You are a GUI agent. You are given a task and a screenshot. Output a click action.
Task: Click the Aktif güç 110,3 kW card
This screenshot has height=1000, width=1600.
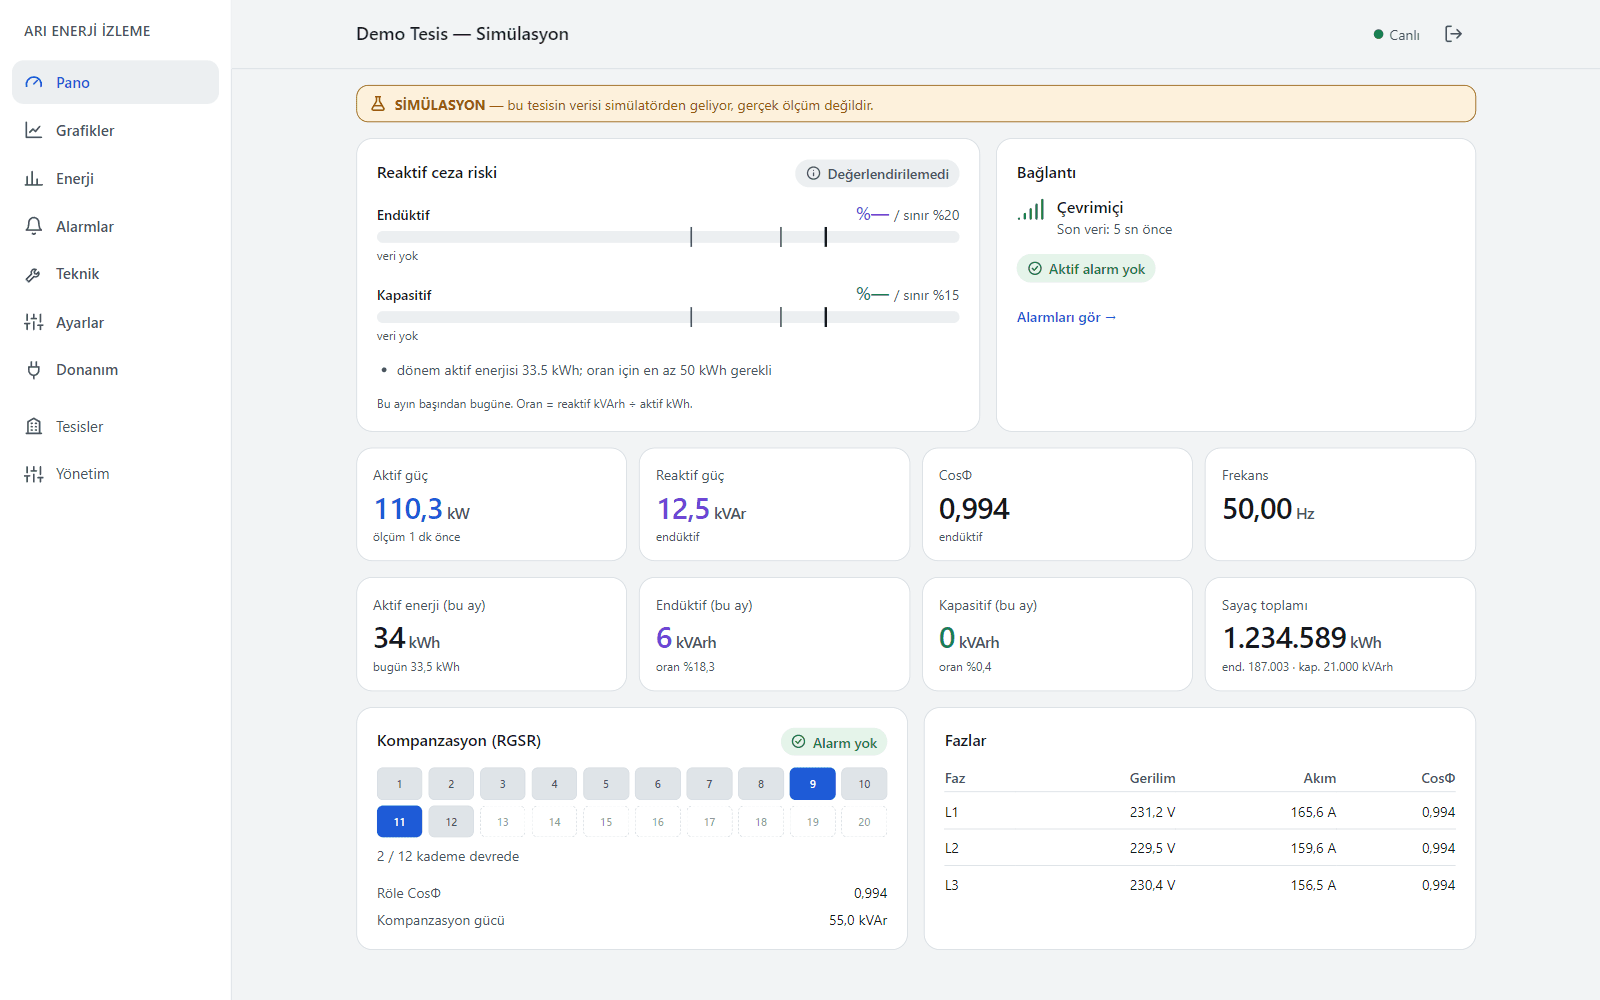pos(491,504)
